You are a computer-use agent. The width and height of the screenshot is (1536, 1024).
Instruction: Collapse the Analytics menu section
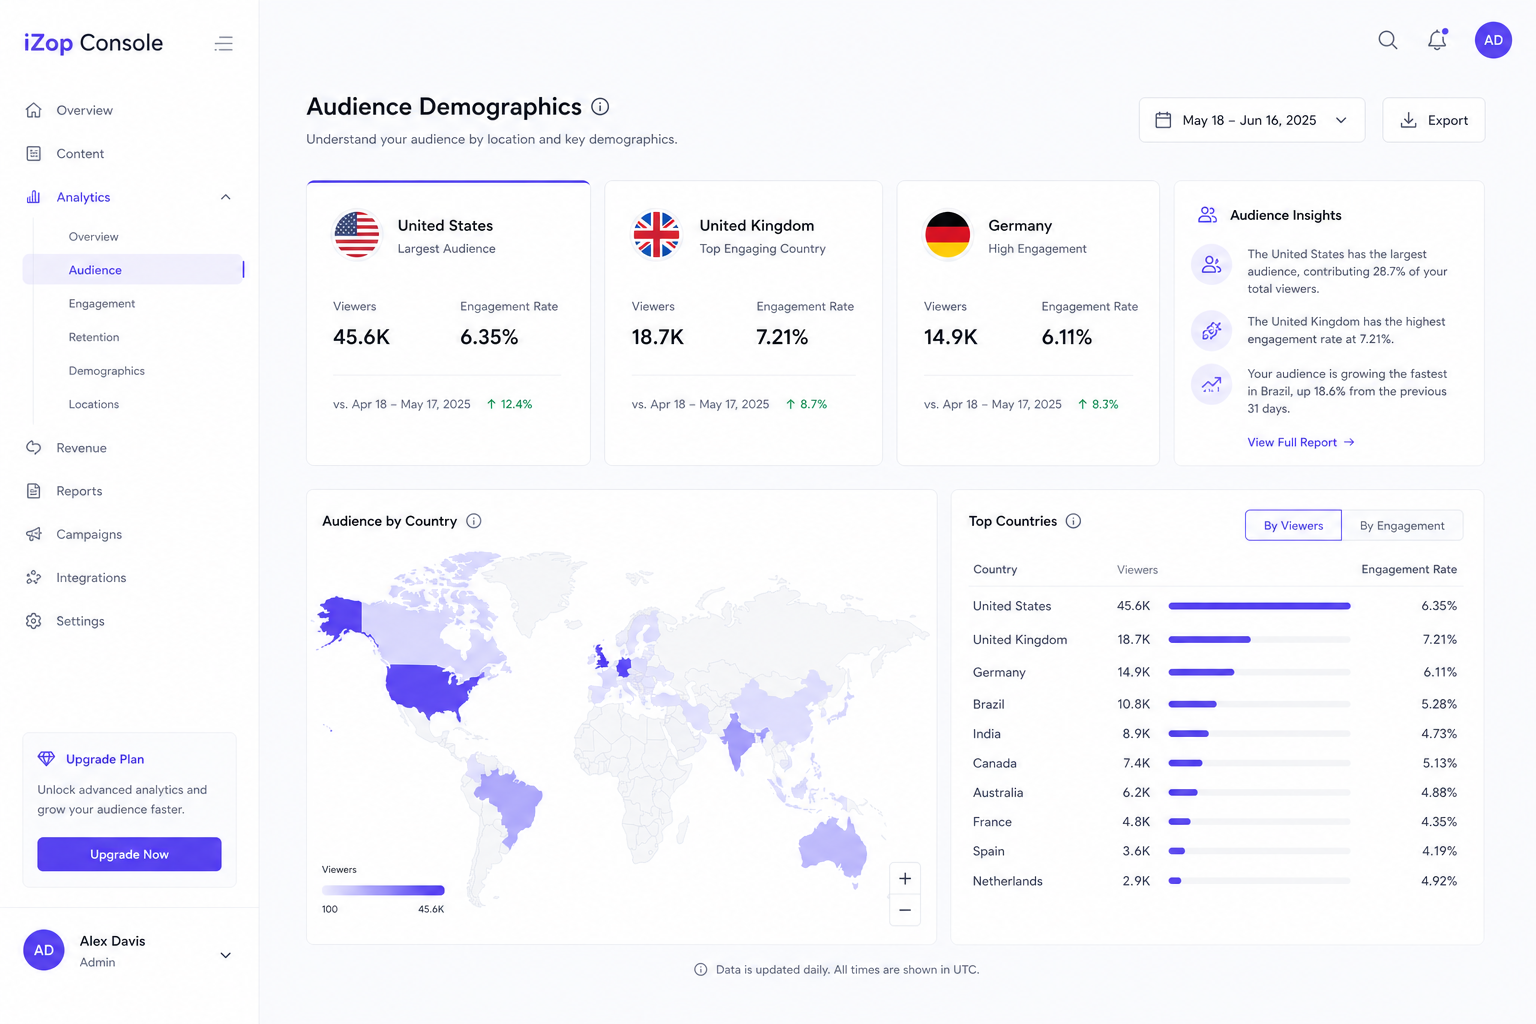tap(226, 197)
